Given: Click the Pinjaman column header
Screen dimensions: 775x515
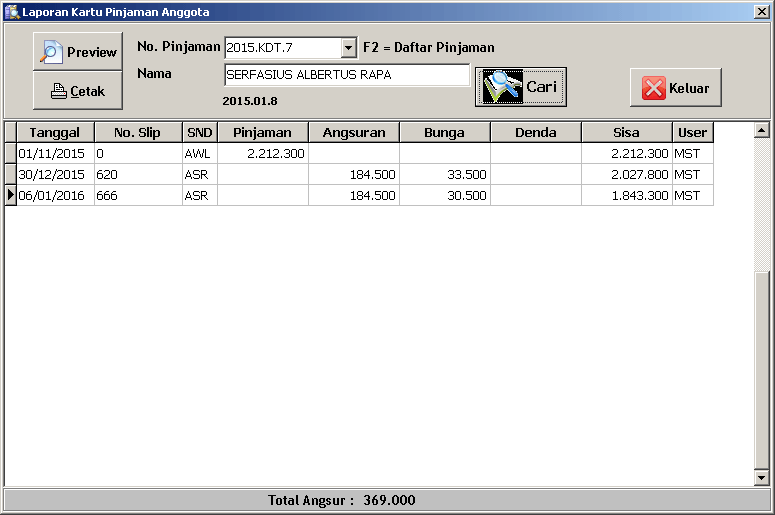Looking at the screenshot, I should pos(263,132).
